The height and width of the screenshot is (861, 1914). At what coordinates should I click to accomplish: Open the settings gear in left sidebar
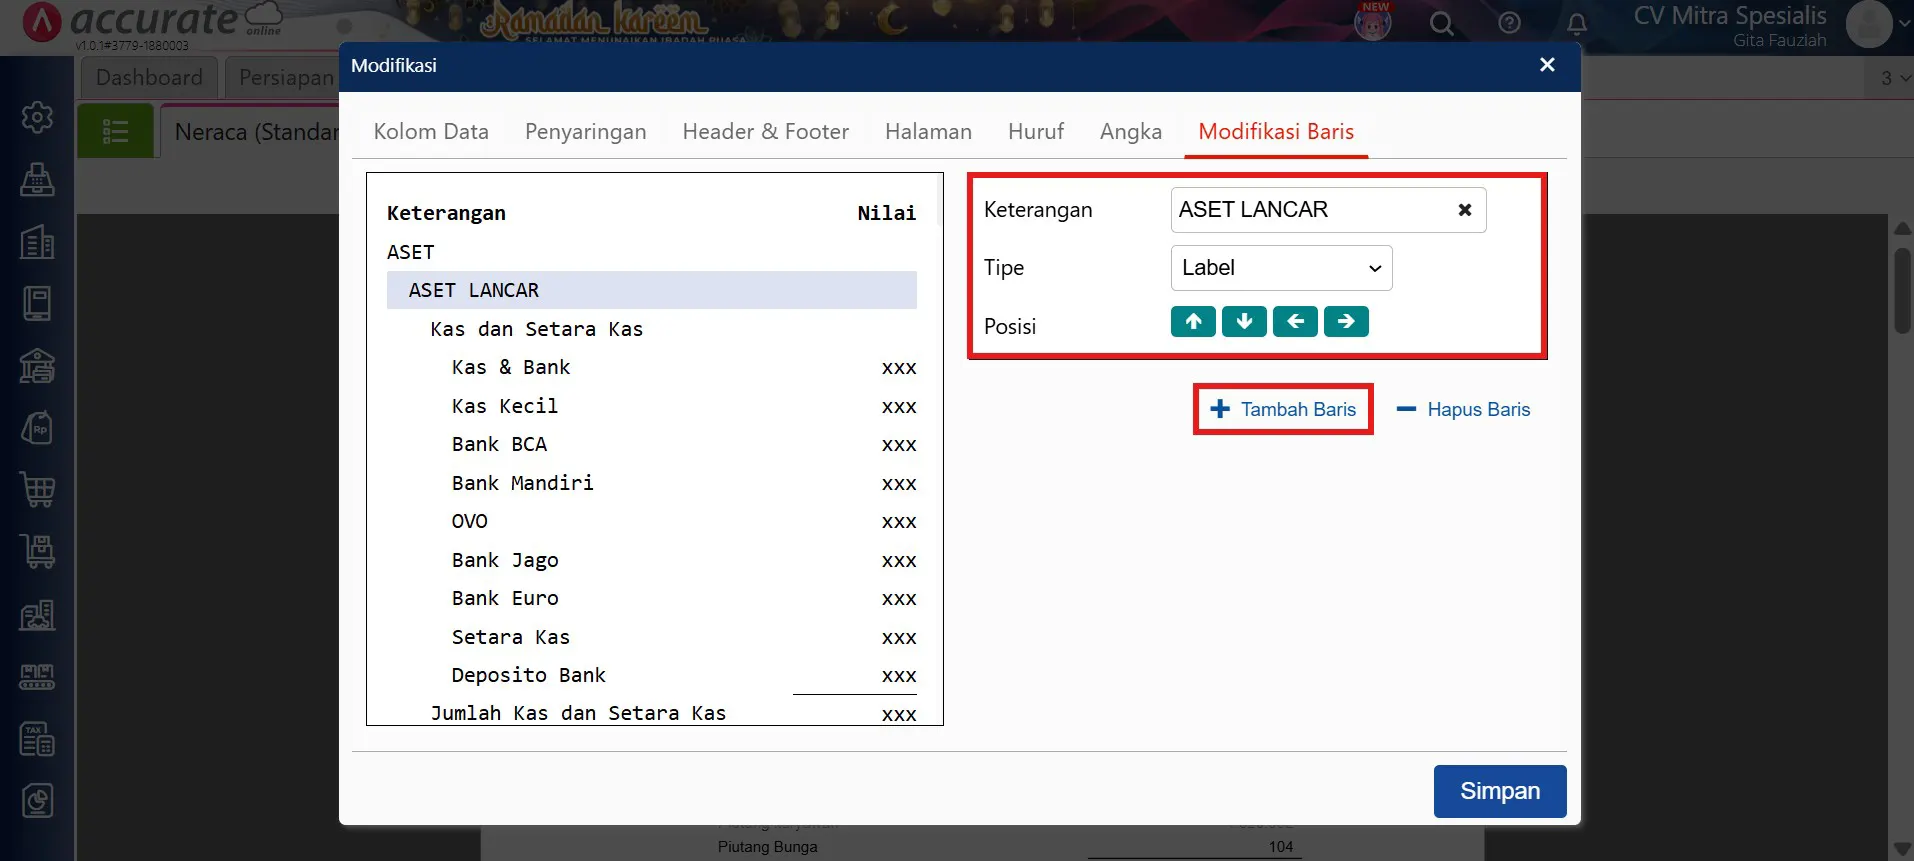click(x=37, y=117)
